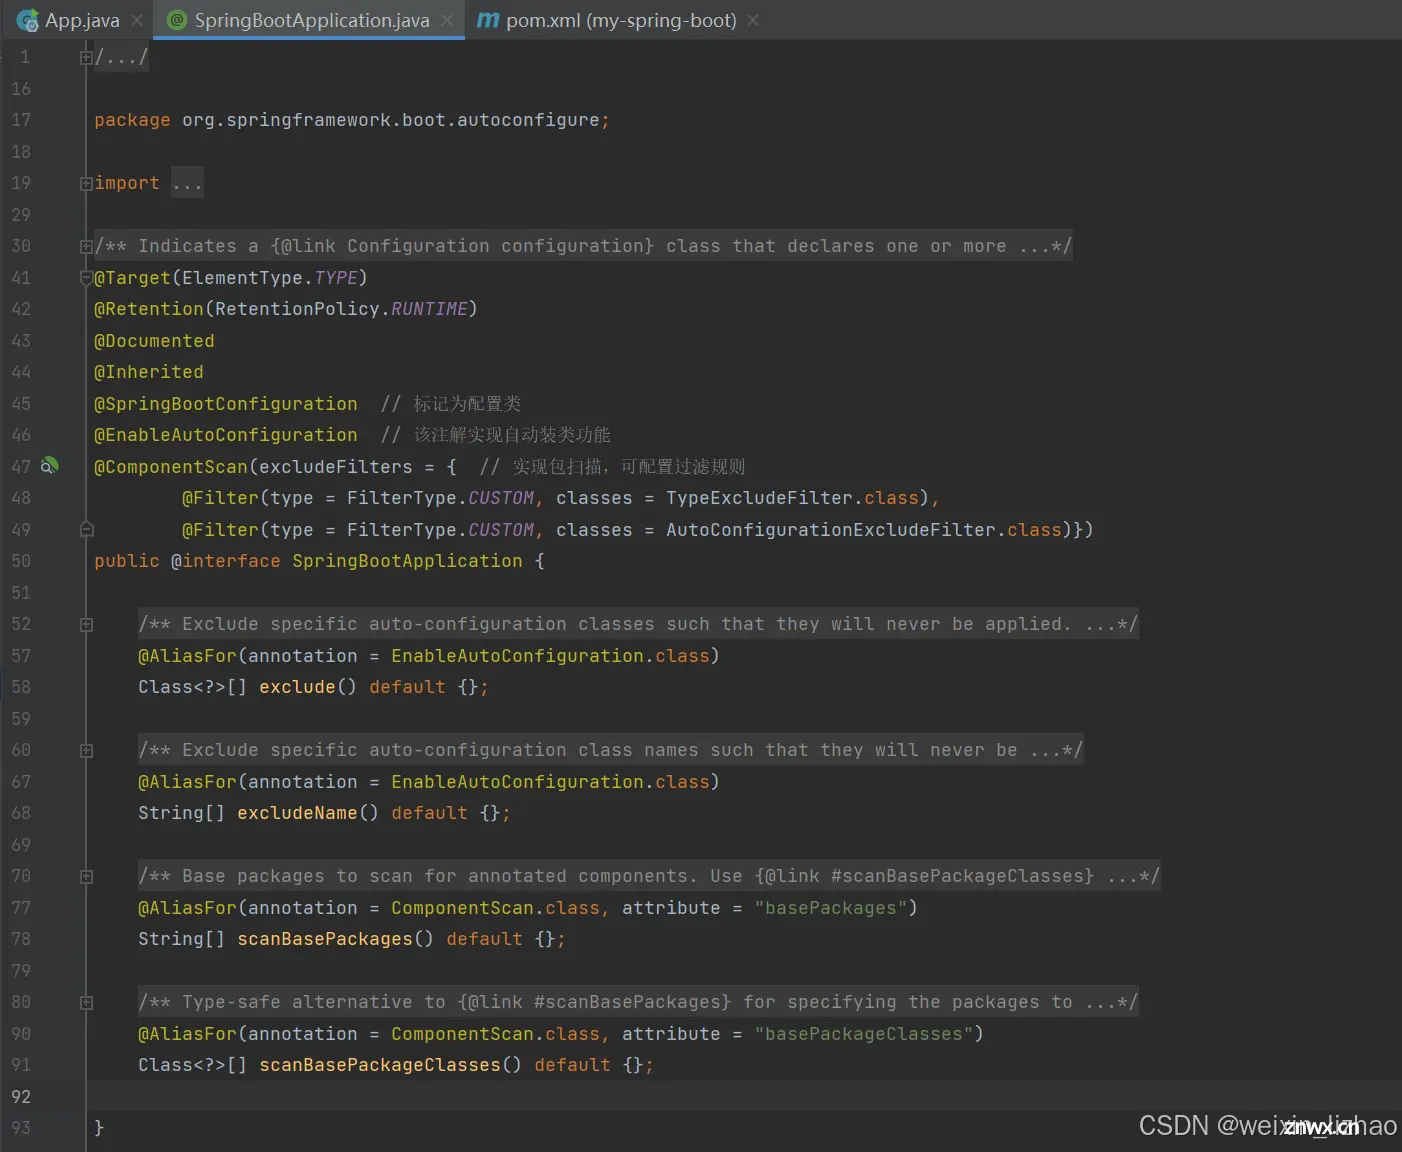Click the 'SpringBootApplication' interface name

pyautogui.click(x=407, y=561)
